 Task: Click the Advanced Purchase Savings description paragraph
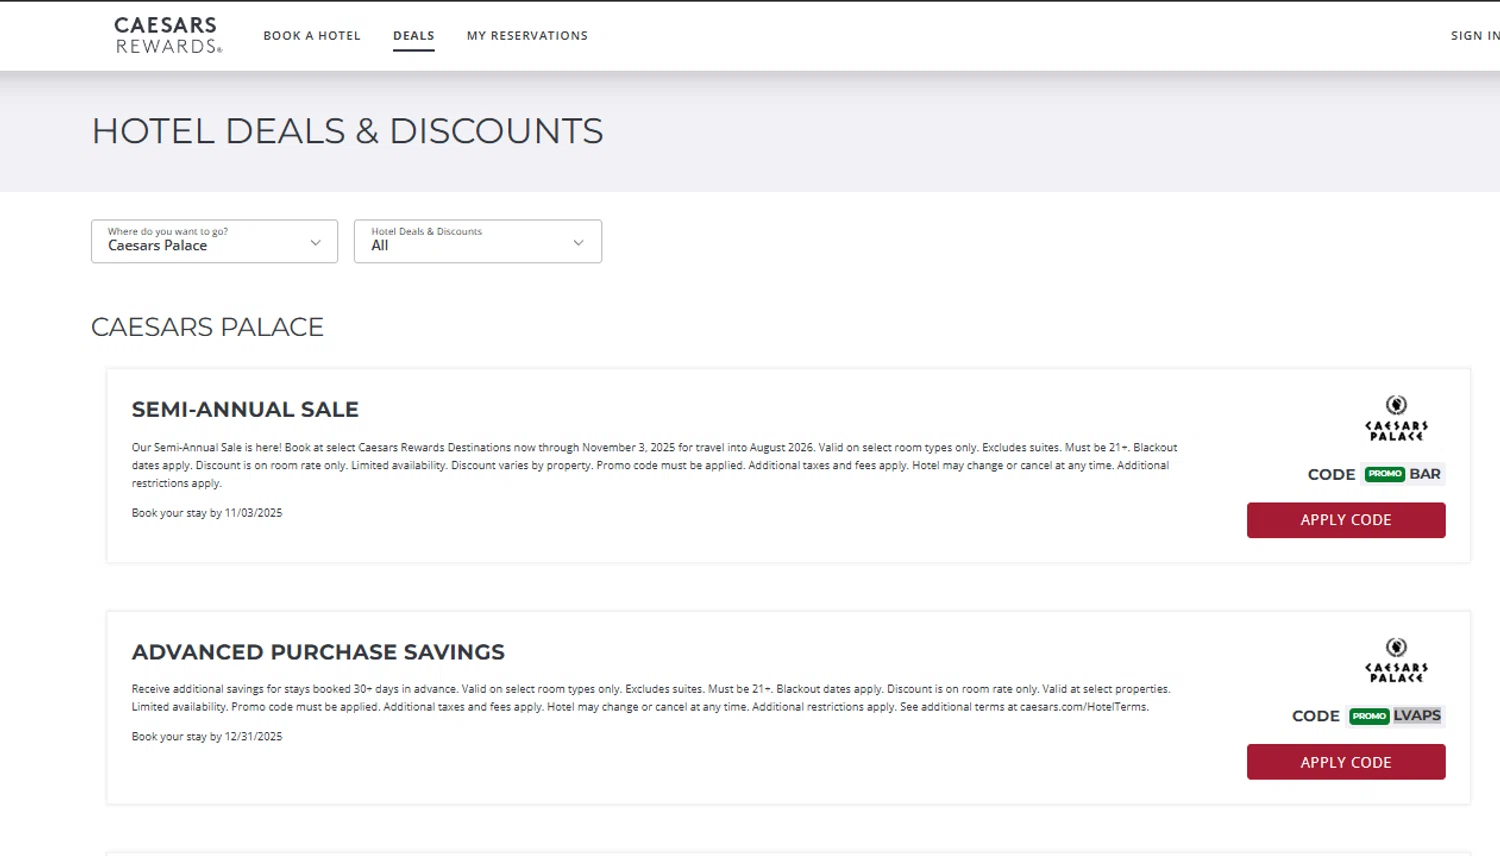coord(651,698)
